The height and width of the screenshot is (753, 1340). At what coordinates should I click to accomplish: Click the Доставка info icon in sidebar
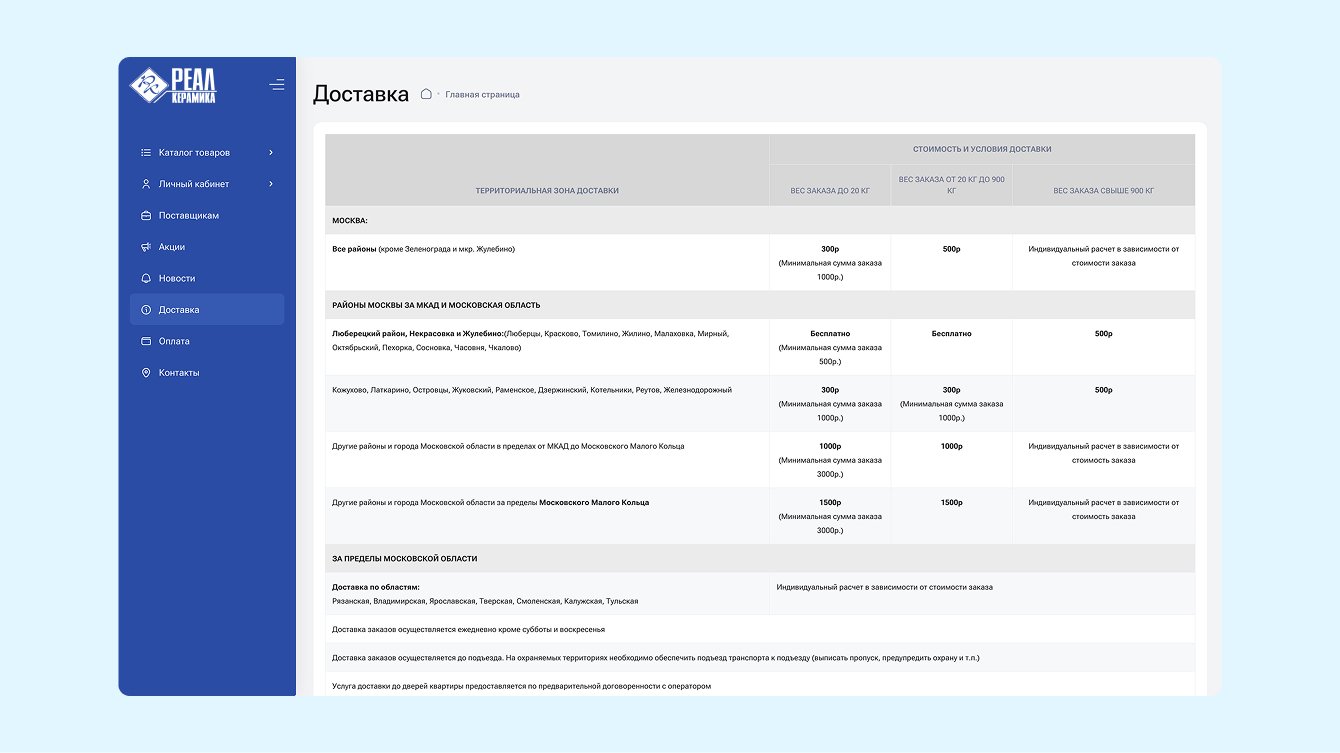click(146, 310)
